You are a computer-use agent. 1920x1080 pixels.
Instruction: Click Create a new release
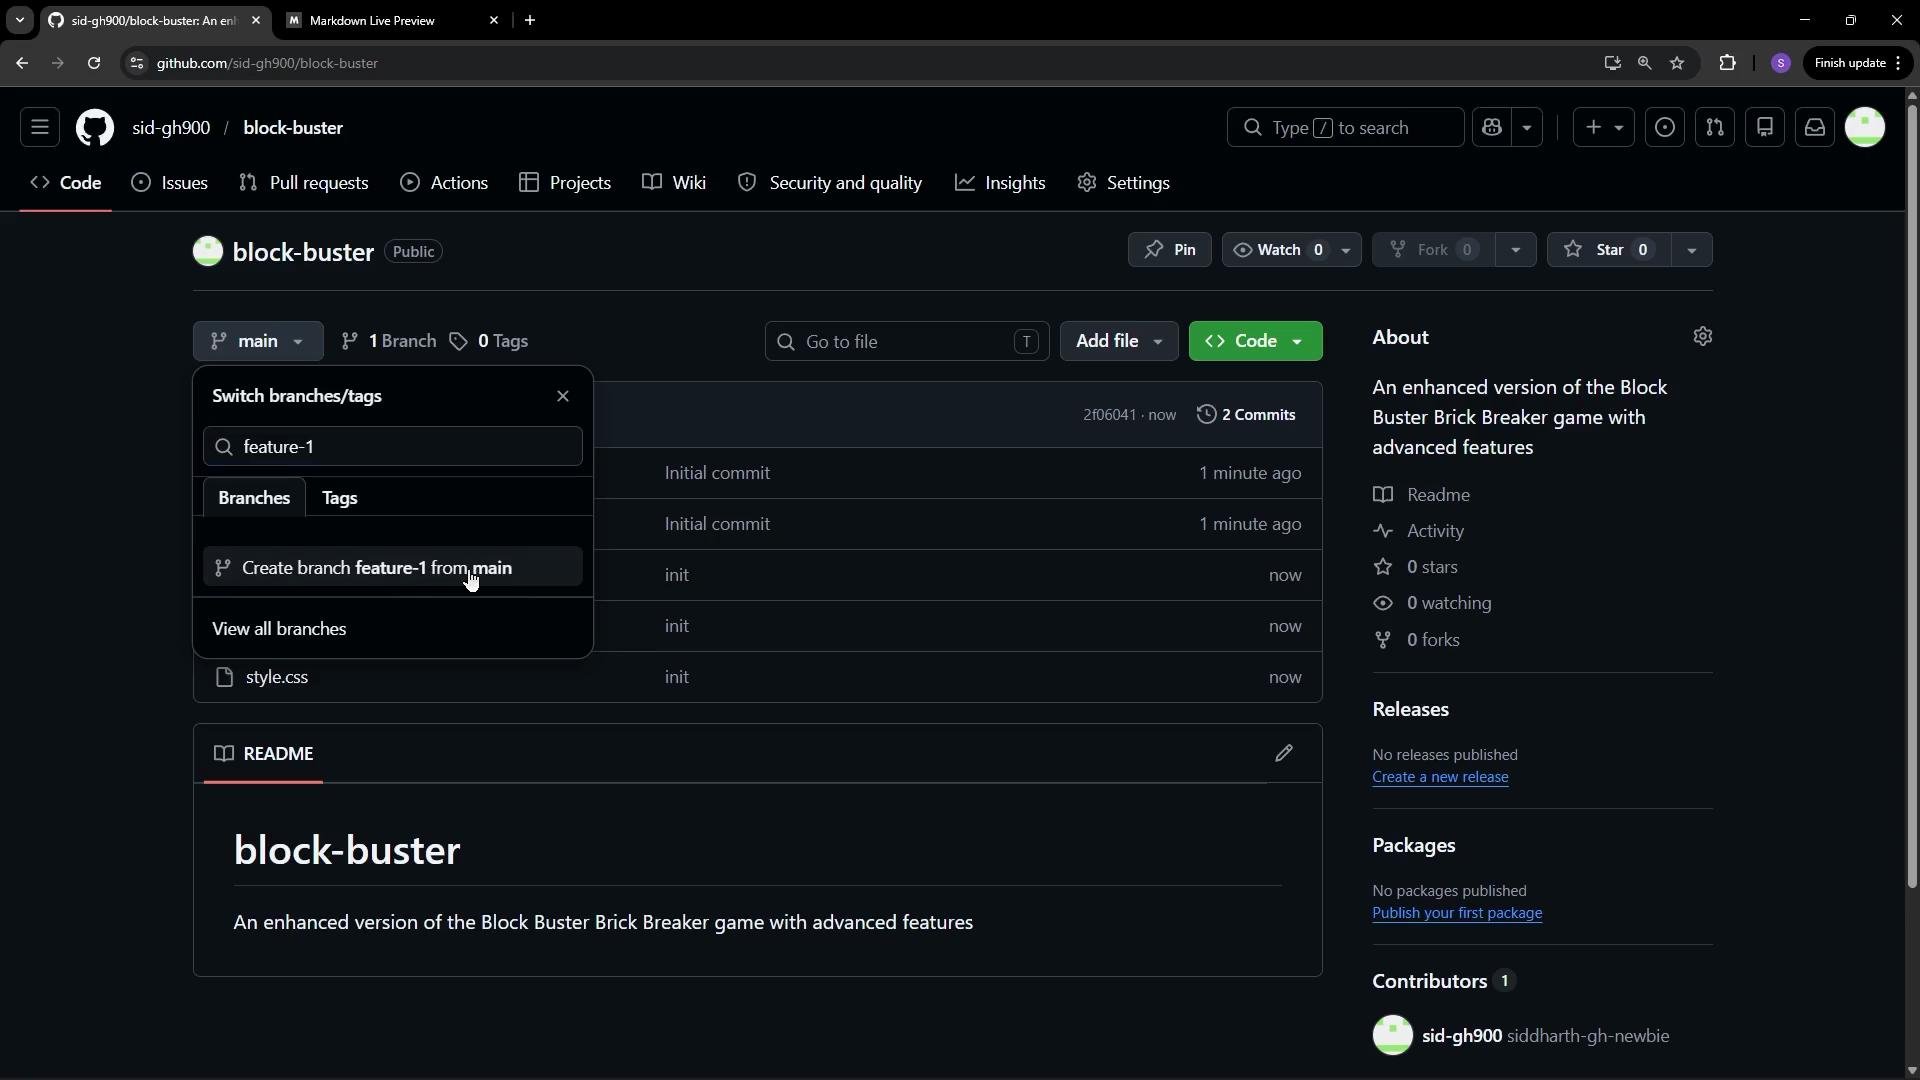[x=1440, y=777]
